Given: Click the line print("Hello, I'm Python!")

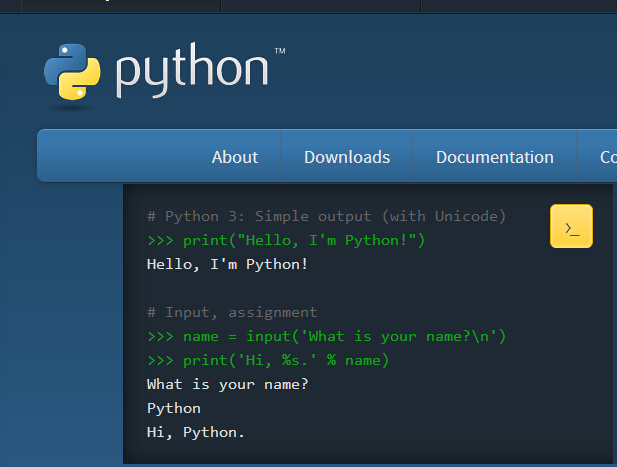Looking at the screenshot, I should (x=286, y=240).
